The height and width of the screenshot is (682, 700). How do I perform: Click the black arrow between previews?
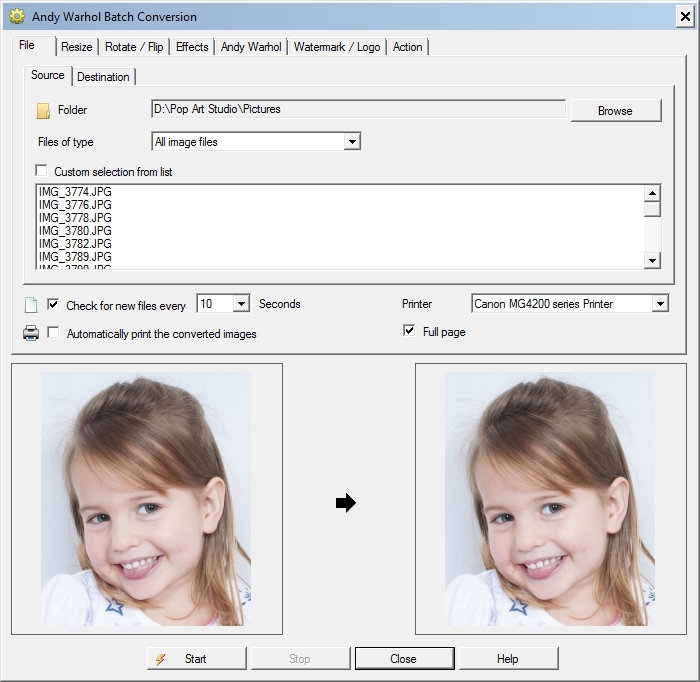pyautogui.click(x=346, y=503)
